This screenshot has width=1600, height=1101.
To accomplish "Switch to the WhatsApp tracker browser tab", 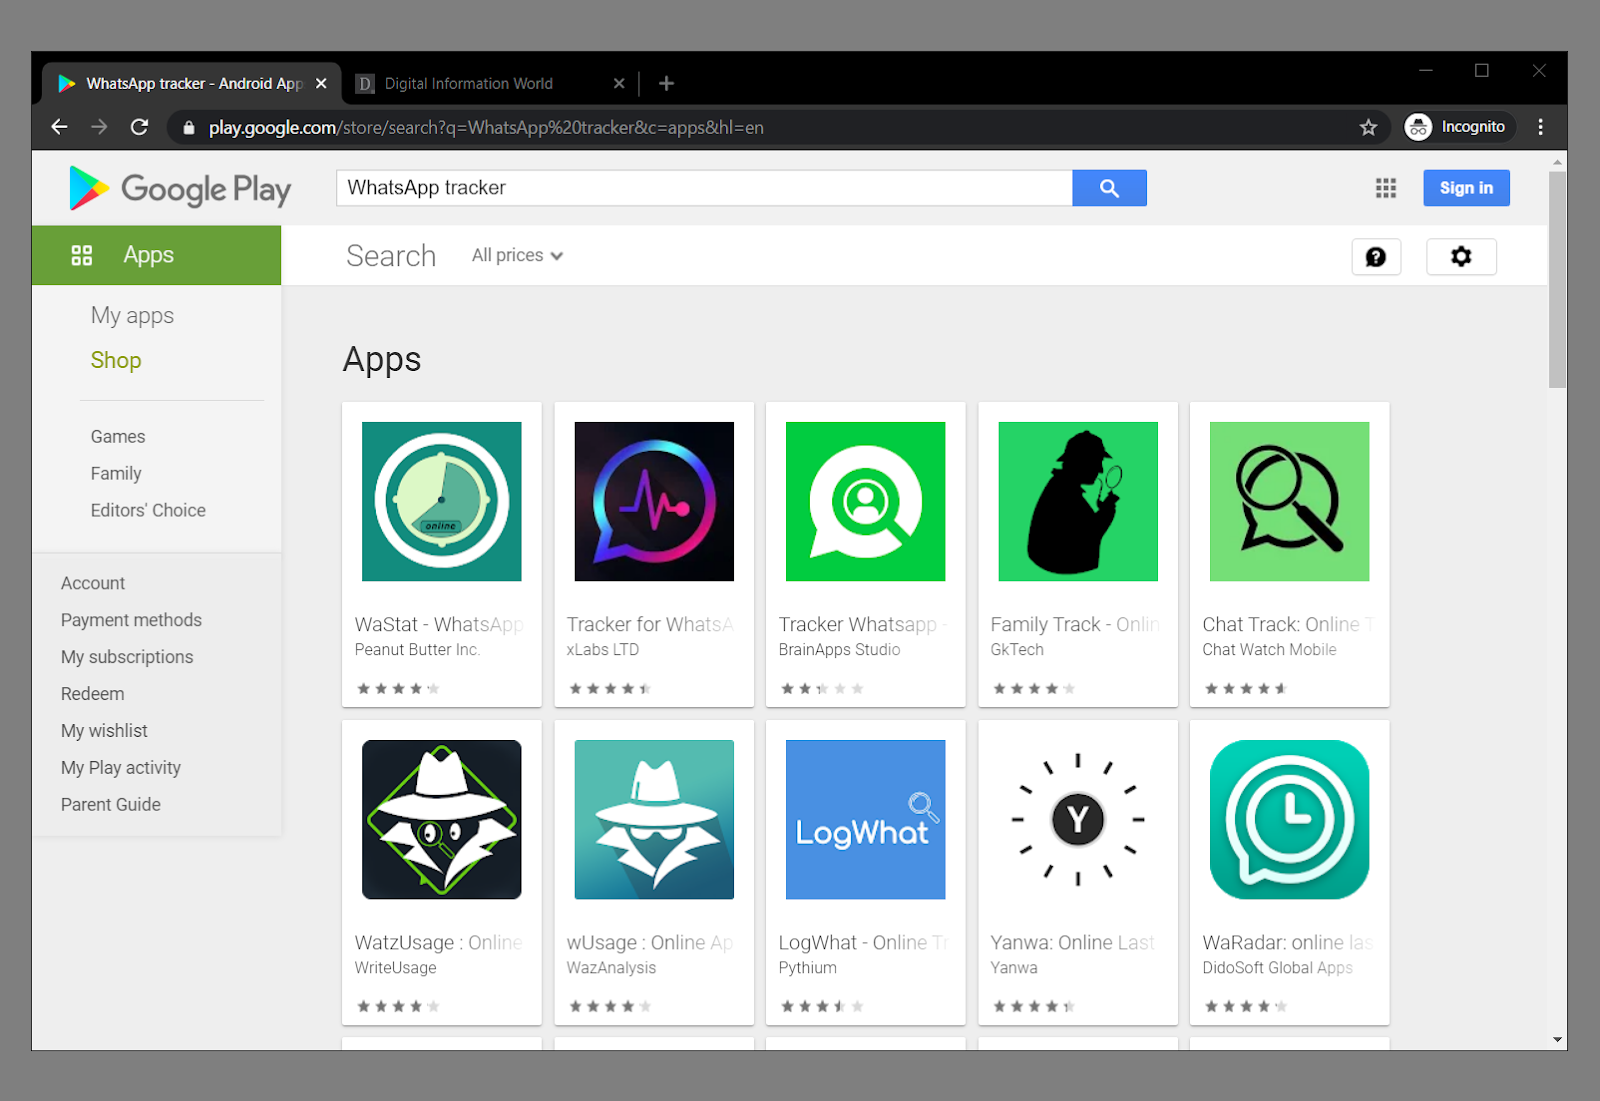I will coord(192,83).
